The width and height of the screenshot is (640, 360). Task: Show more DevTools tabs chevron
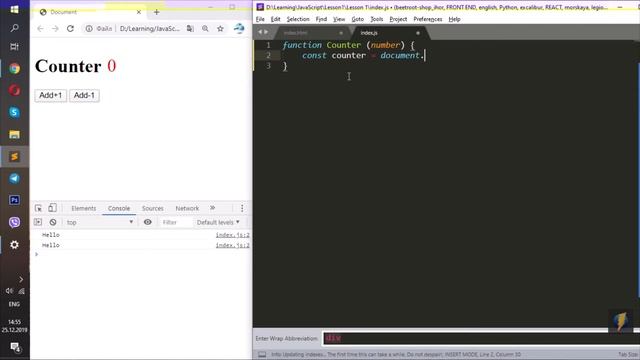pos(213,208)
